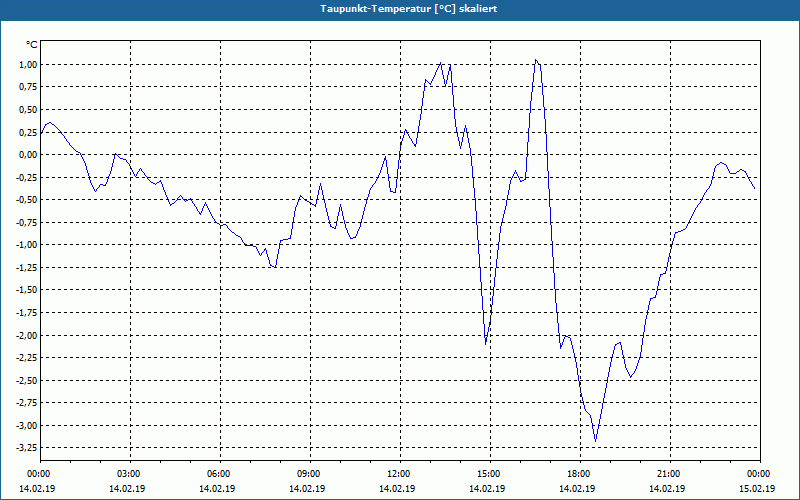This screenshot has height=500, width=800.
Task: Click the 06:00 time label
Action: click(x=218, y=474)
